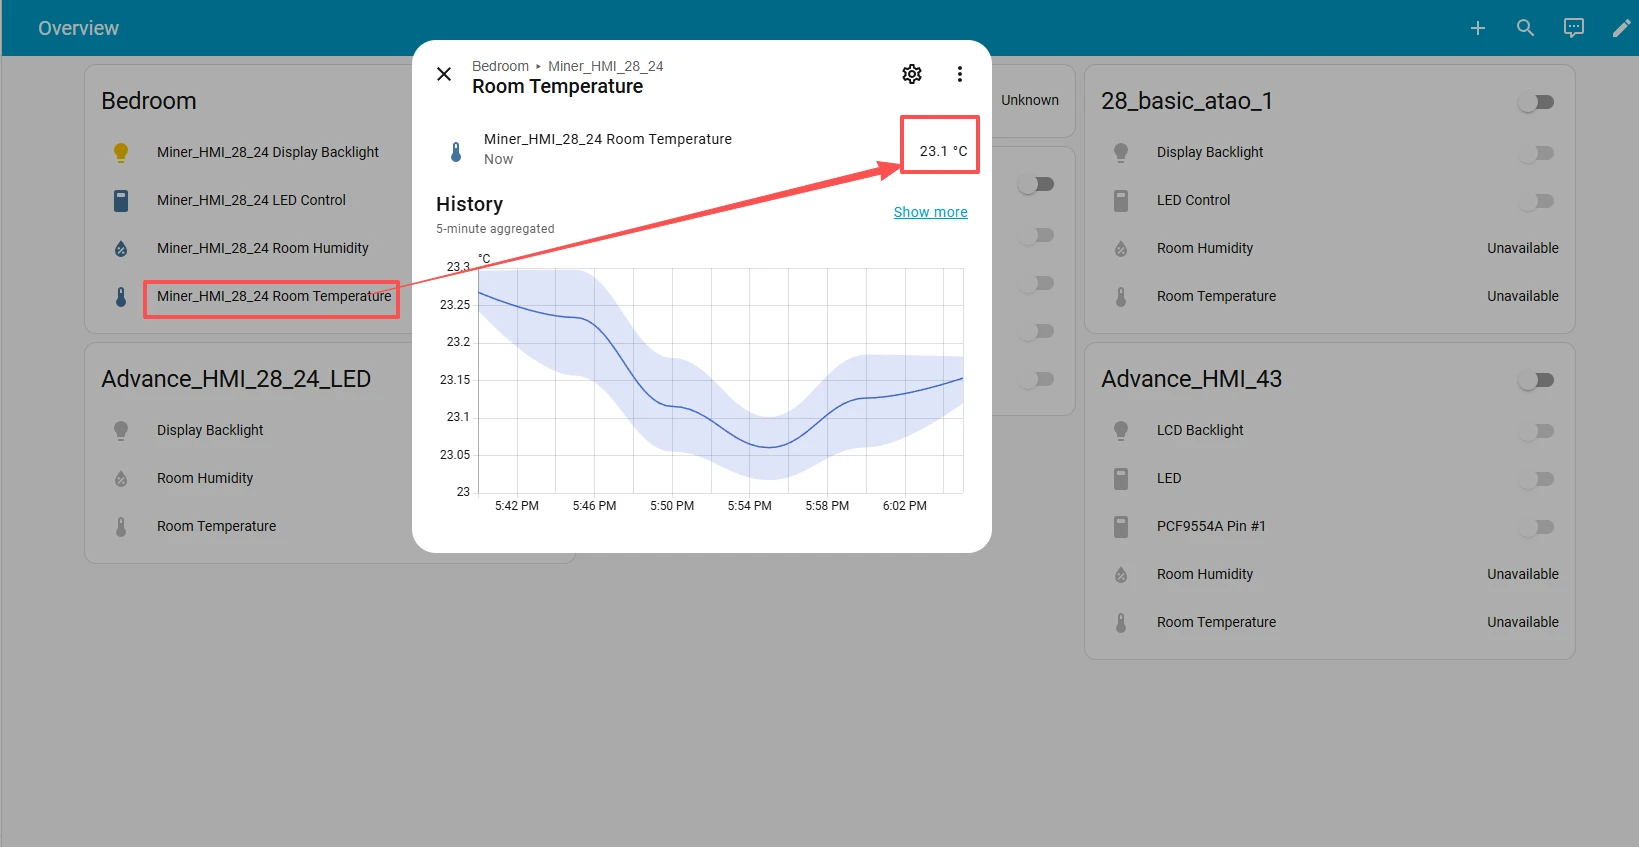Click the pencil edit dashboard icon

[1620, 28]
